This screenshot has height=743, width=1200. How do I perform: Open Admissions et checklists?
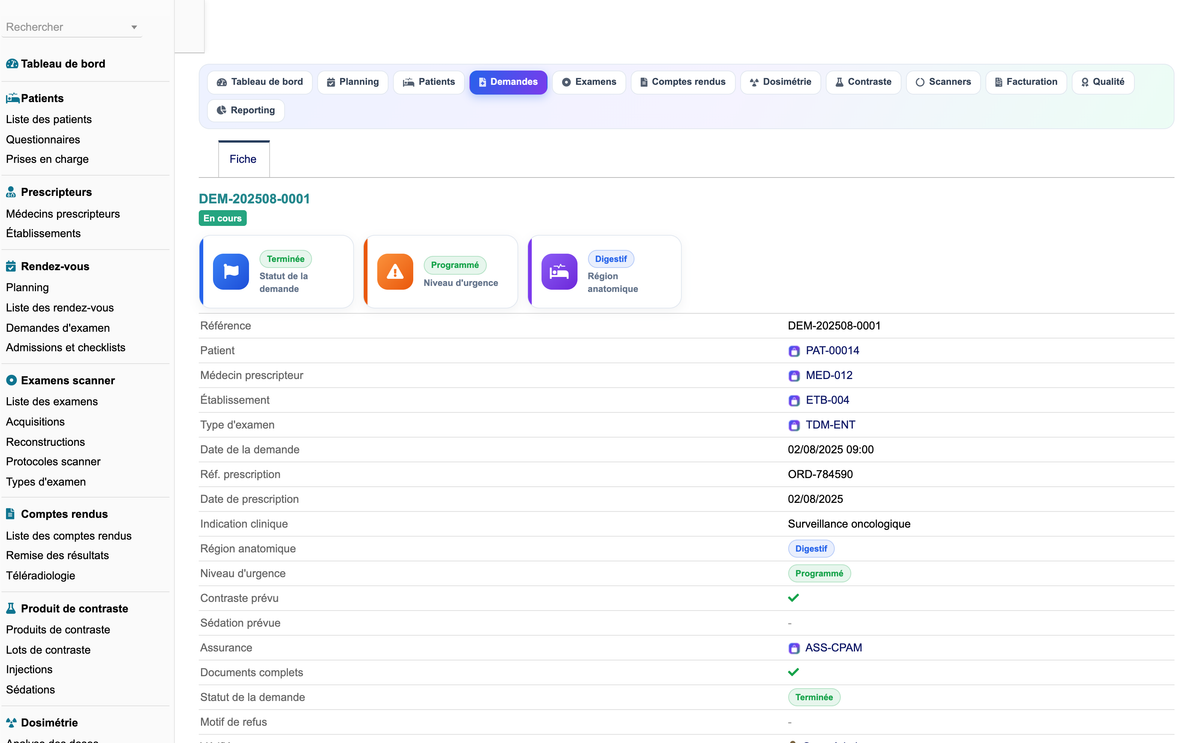click(66, 347)
